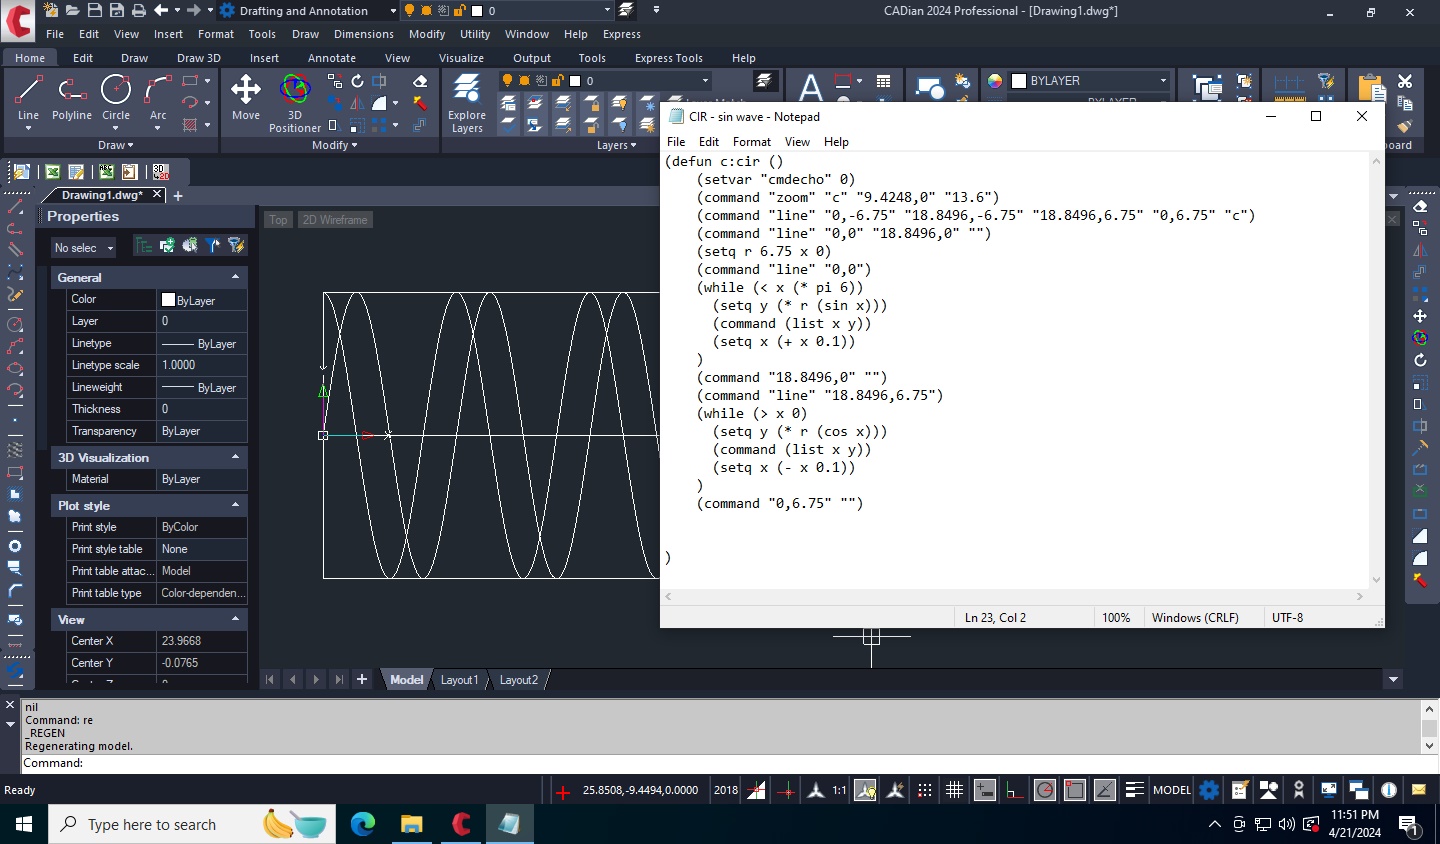Toggle grid display in status bar
Image resolution: width=1440 pixels, height=844 pixels.
954,790
